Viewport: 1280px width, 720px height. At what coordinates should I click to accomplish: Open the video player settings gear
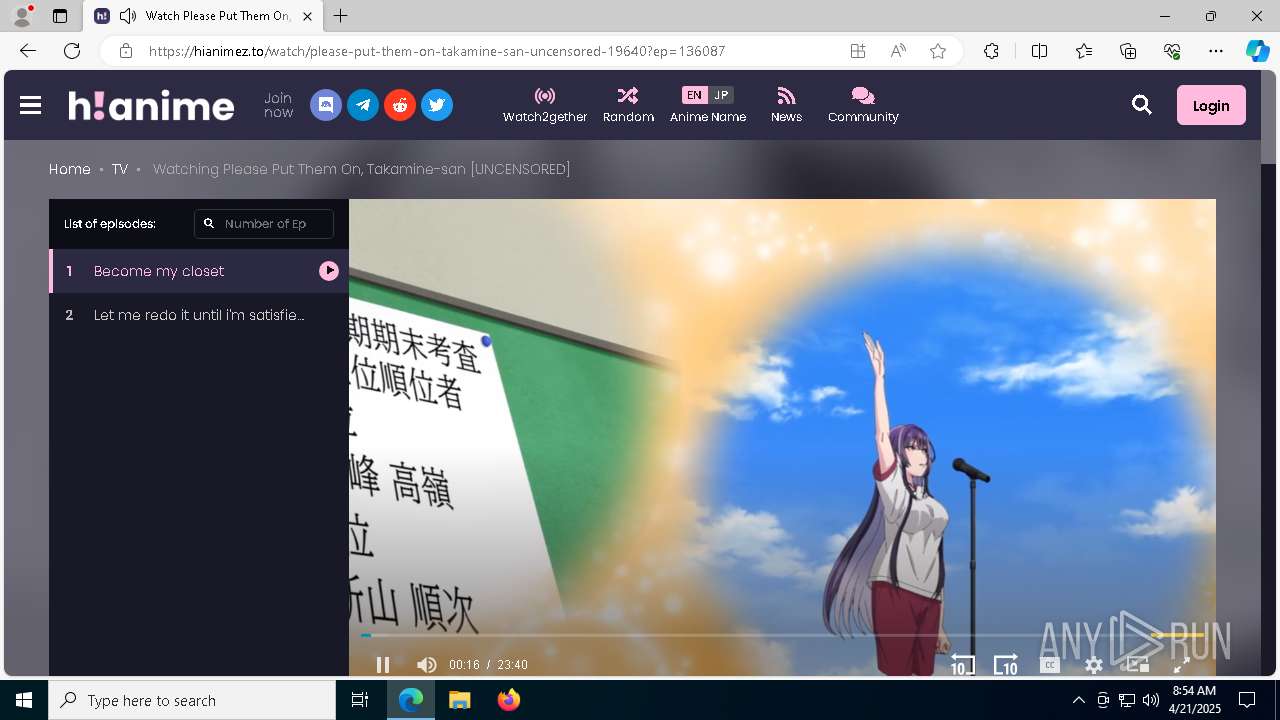[x=1094, y=664]
